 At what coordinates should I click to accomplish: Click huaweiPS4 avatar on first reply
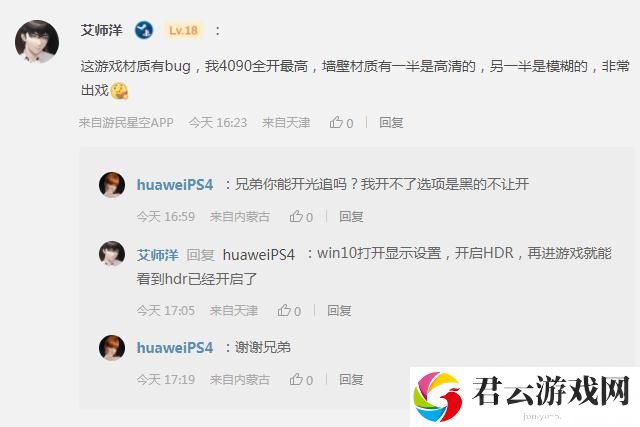point(112,185)
